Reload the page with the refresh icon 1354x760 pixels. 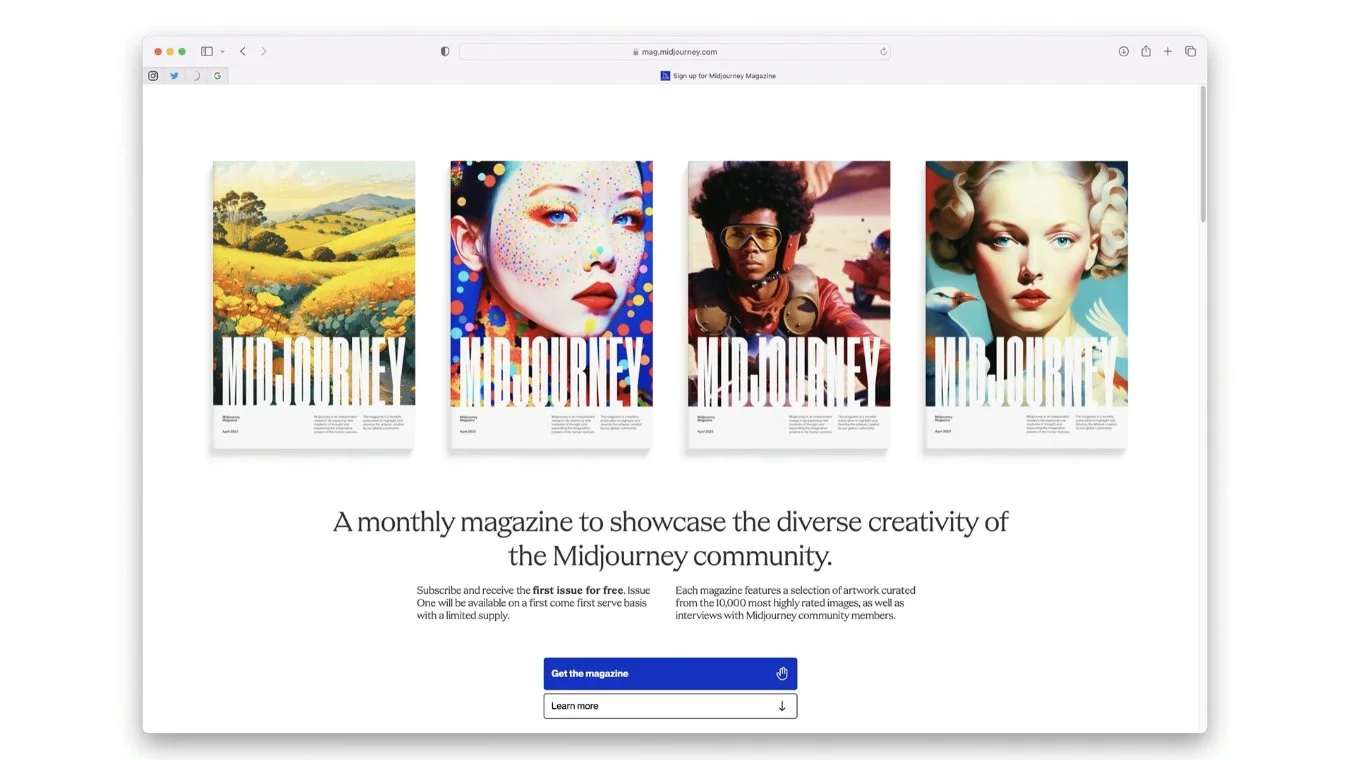click(883, 51)
